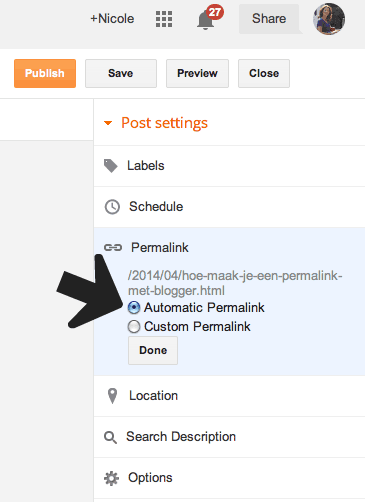Click the Location pin icon
The height and width of the screenshot is (502, 365).
pos(113,396)
